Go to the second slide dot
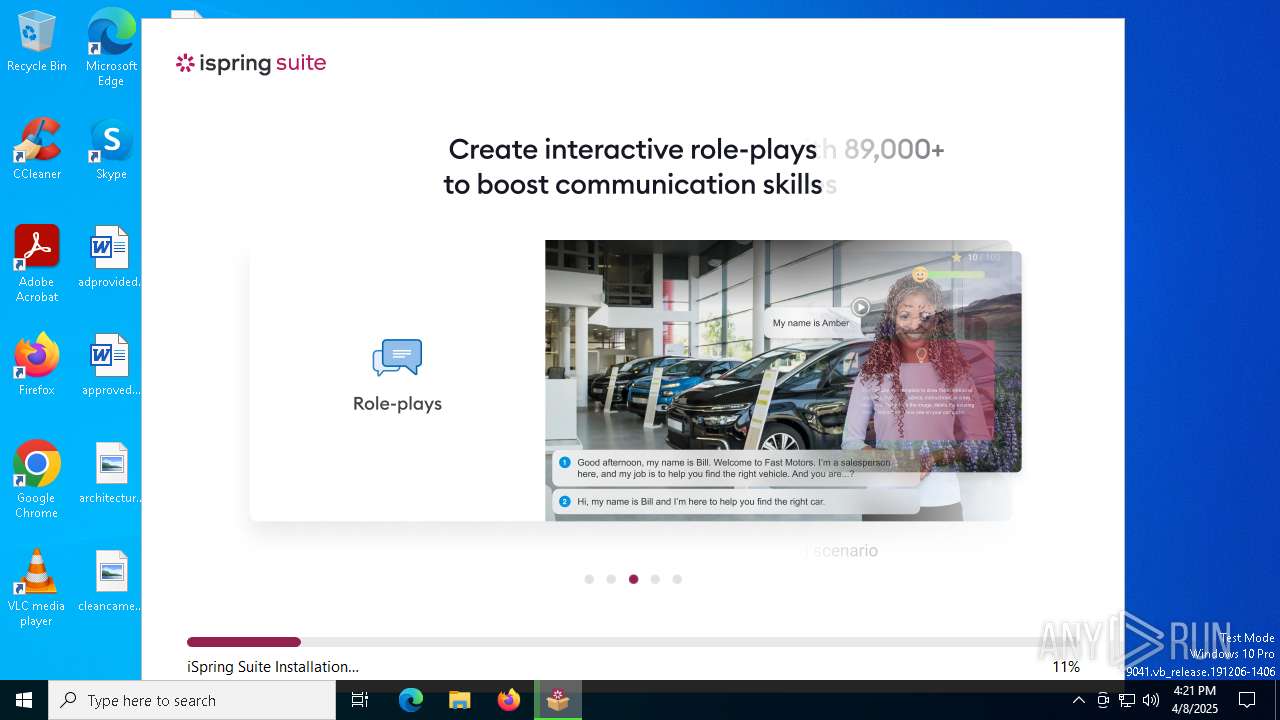Image resolution: width=1280 pixels, height=720 pixels. (x=611, y=579)
